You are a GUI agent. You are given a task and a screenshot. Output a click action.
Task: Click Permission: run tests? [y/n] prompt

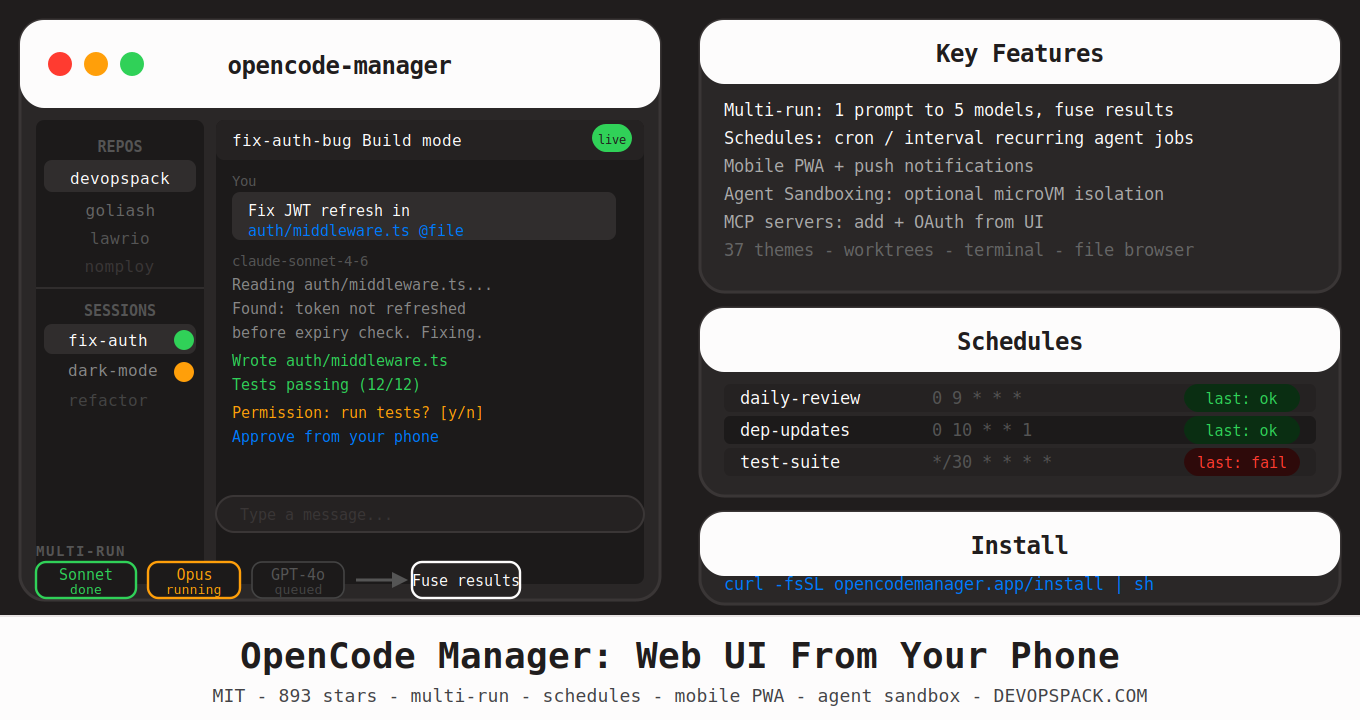[x=358, y=412]
